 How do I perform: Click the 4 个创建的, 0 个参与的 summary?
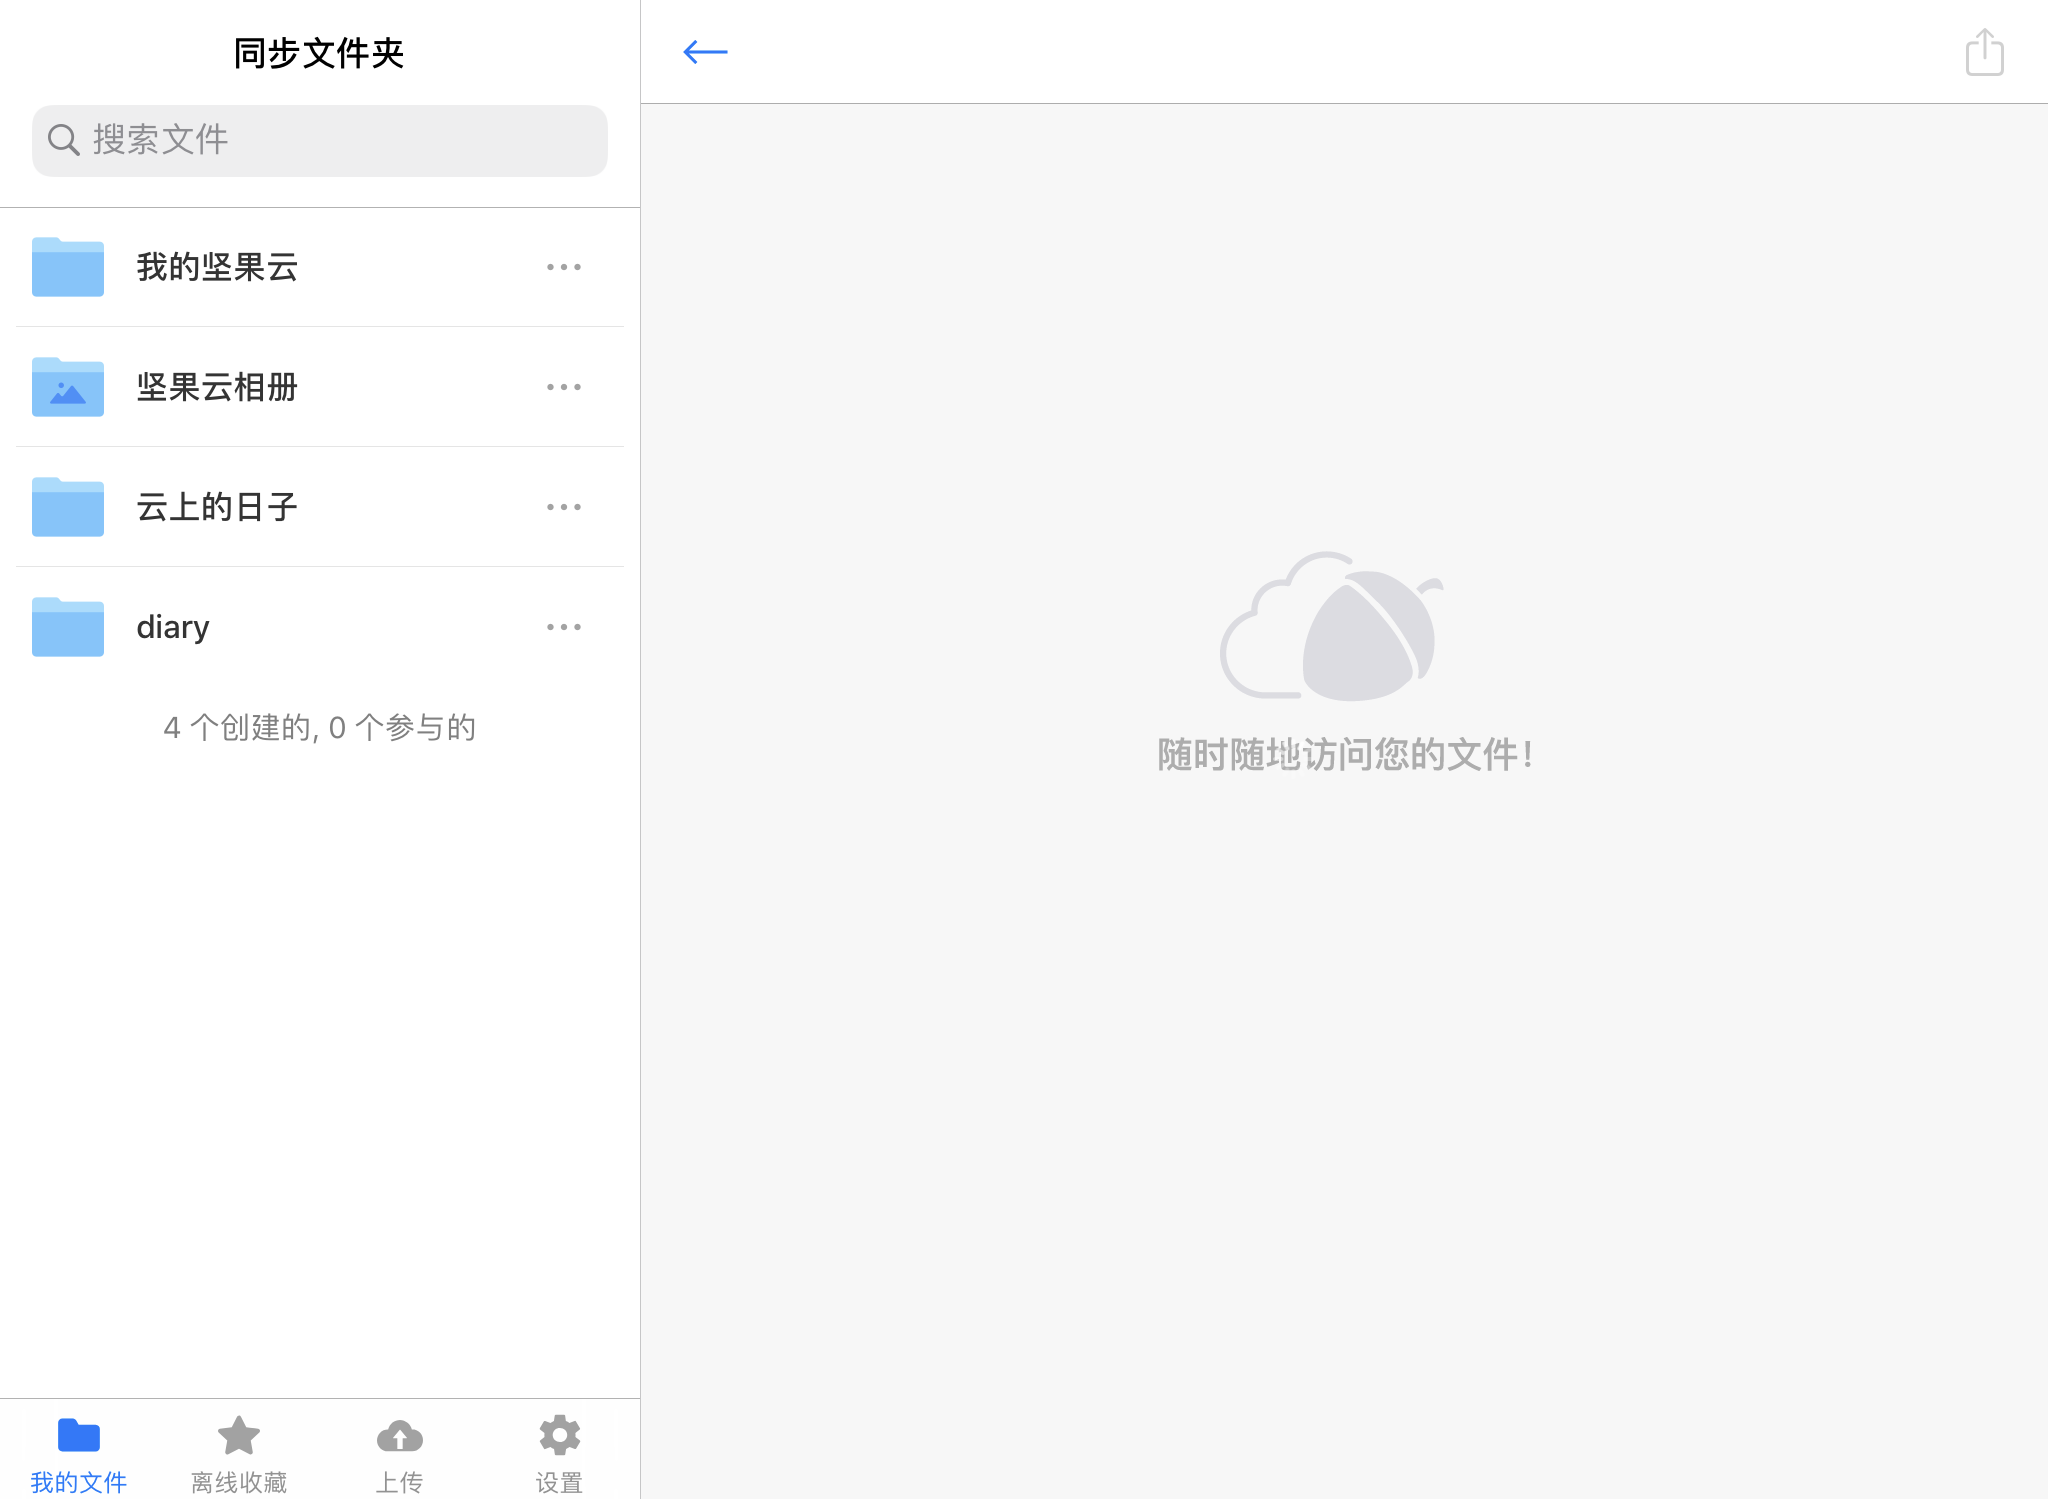click(320, 727)
